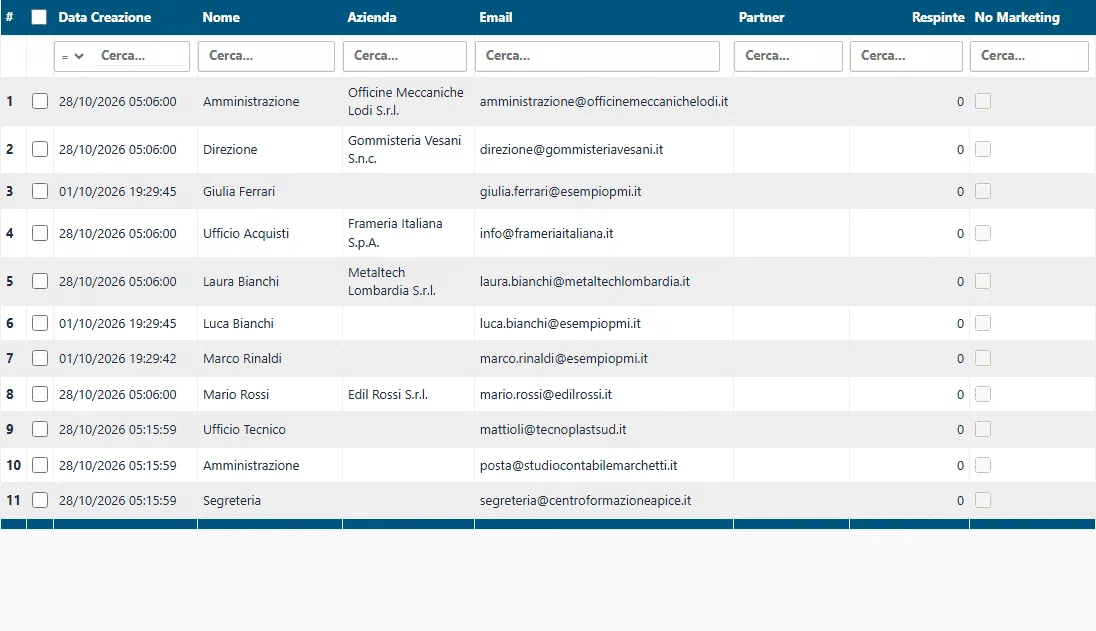Image resolution: width=1096 pixels, height=631 pixels.
Task: Click the name Laura Bianchi
Action: 241,282
